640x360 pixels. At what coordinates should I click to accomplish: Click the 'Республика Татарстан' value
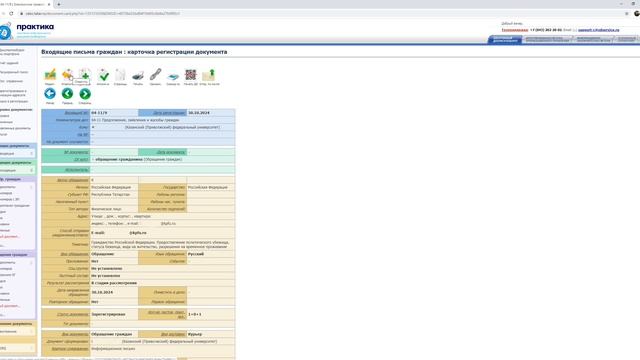(110, 194)
